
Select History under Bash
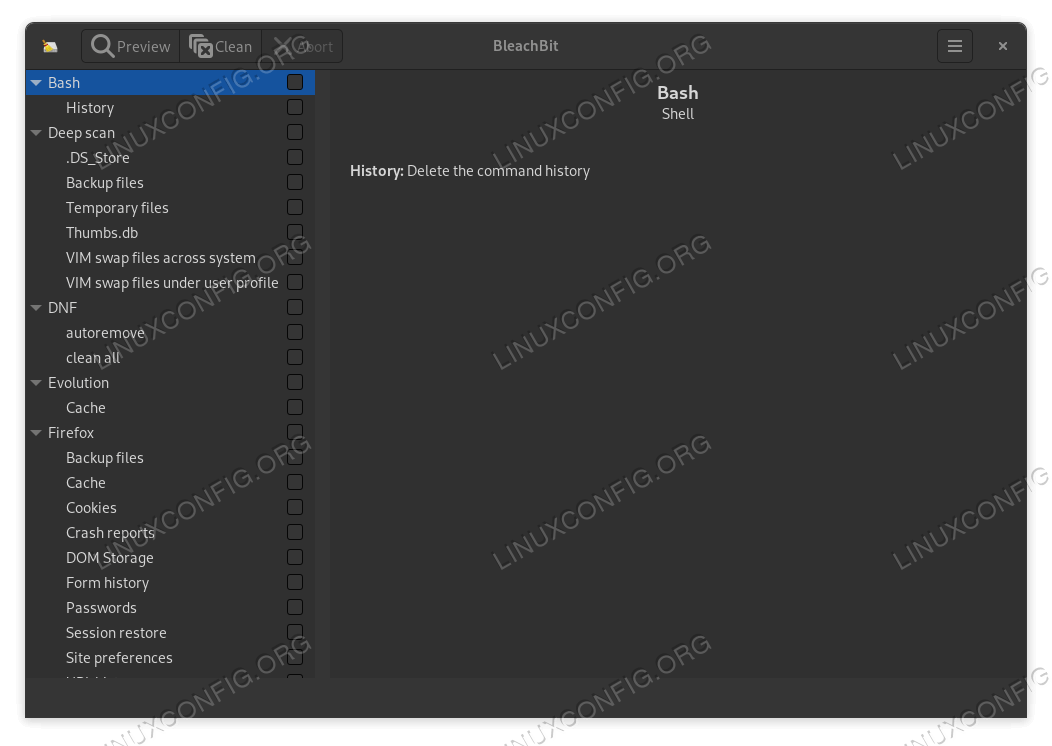(90, 108)
